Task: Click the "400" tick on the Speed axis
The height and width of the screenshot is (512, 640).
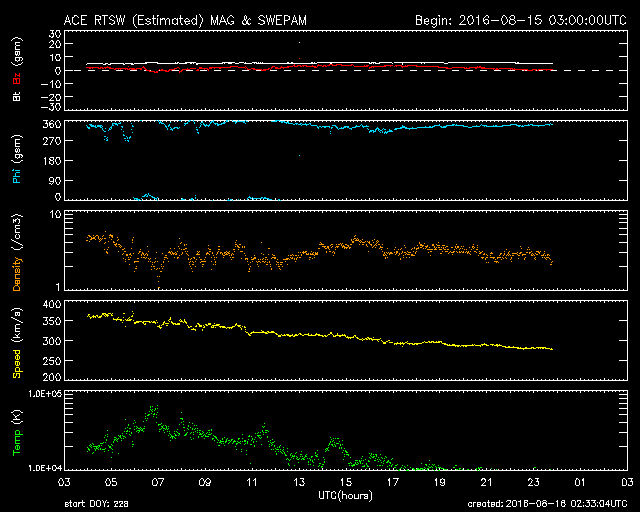Action: [x=52, y=305]
